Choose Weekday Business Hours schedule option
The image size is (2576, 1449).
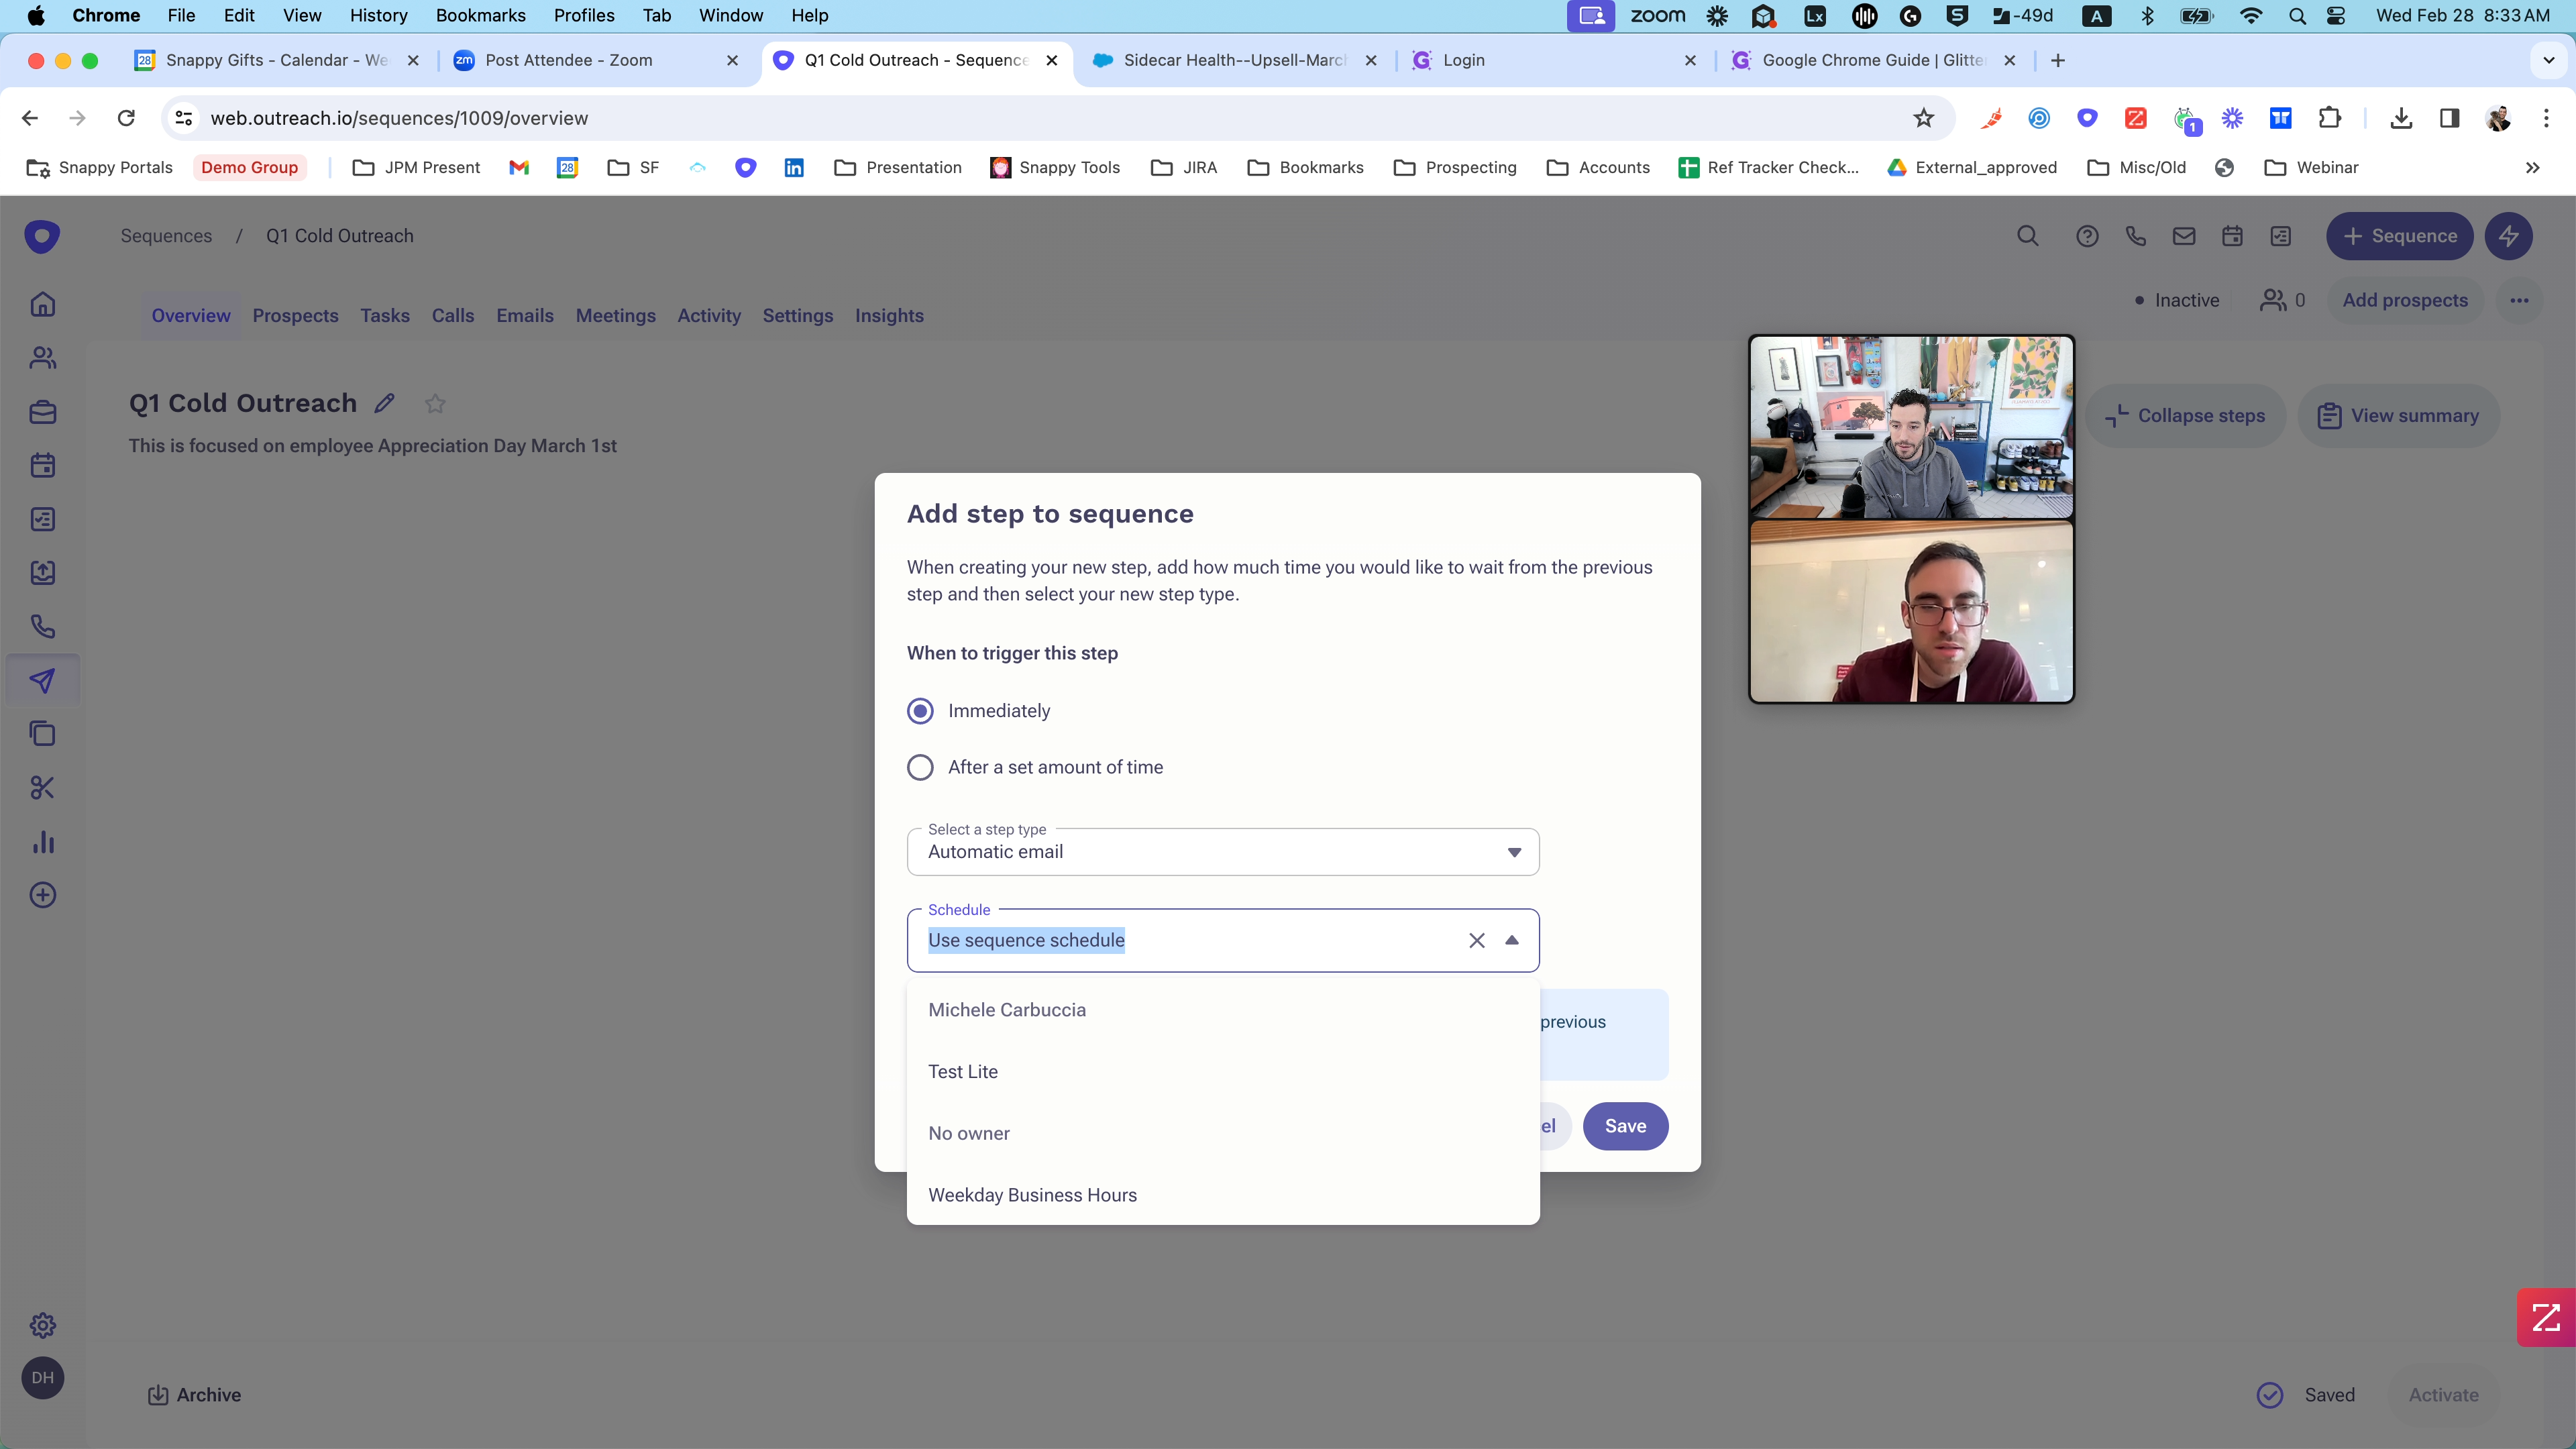1222,1195
